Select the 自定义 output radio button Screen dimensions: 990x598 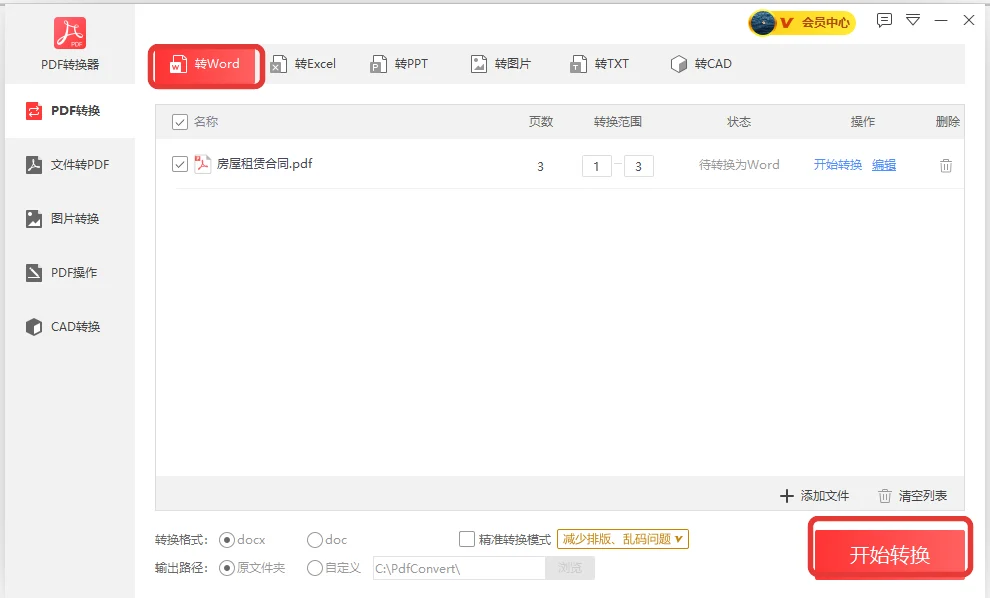click(314, 568)
